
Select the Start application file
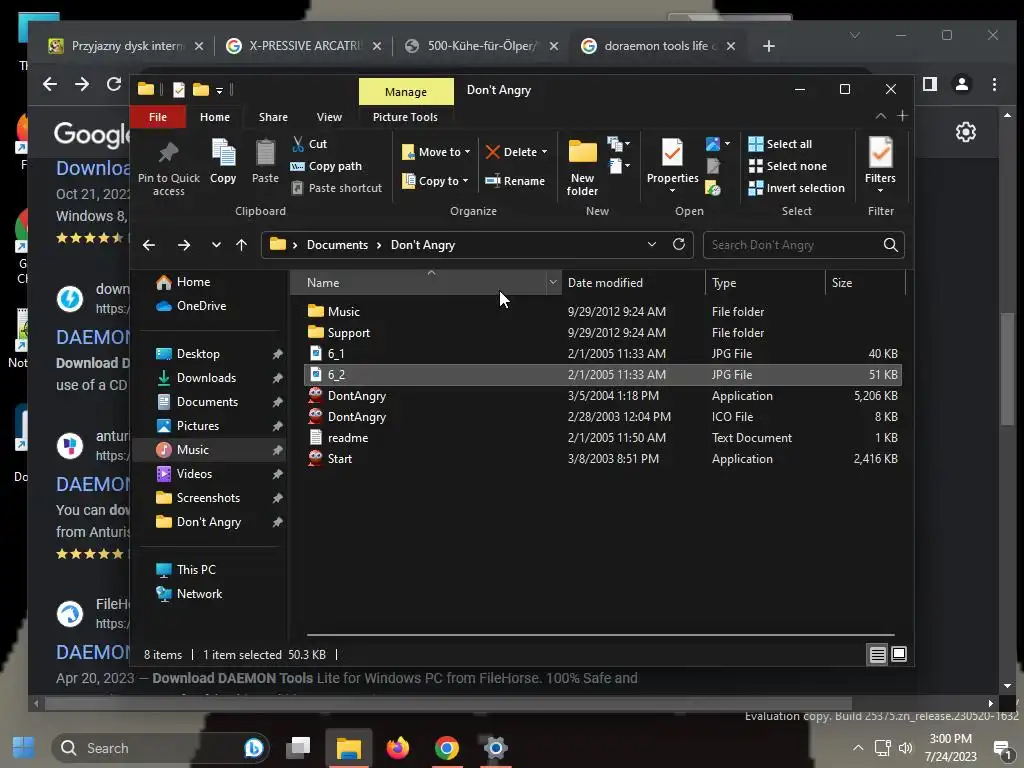[602, 458]
